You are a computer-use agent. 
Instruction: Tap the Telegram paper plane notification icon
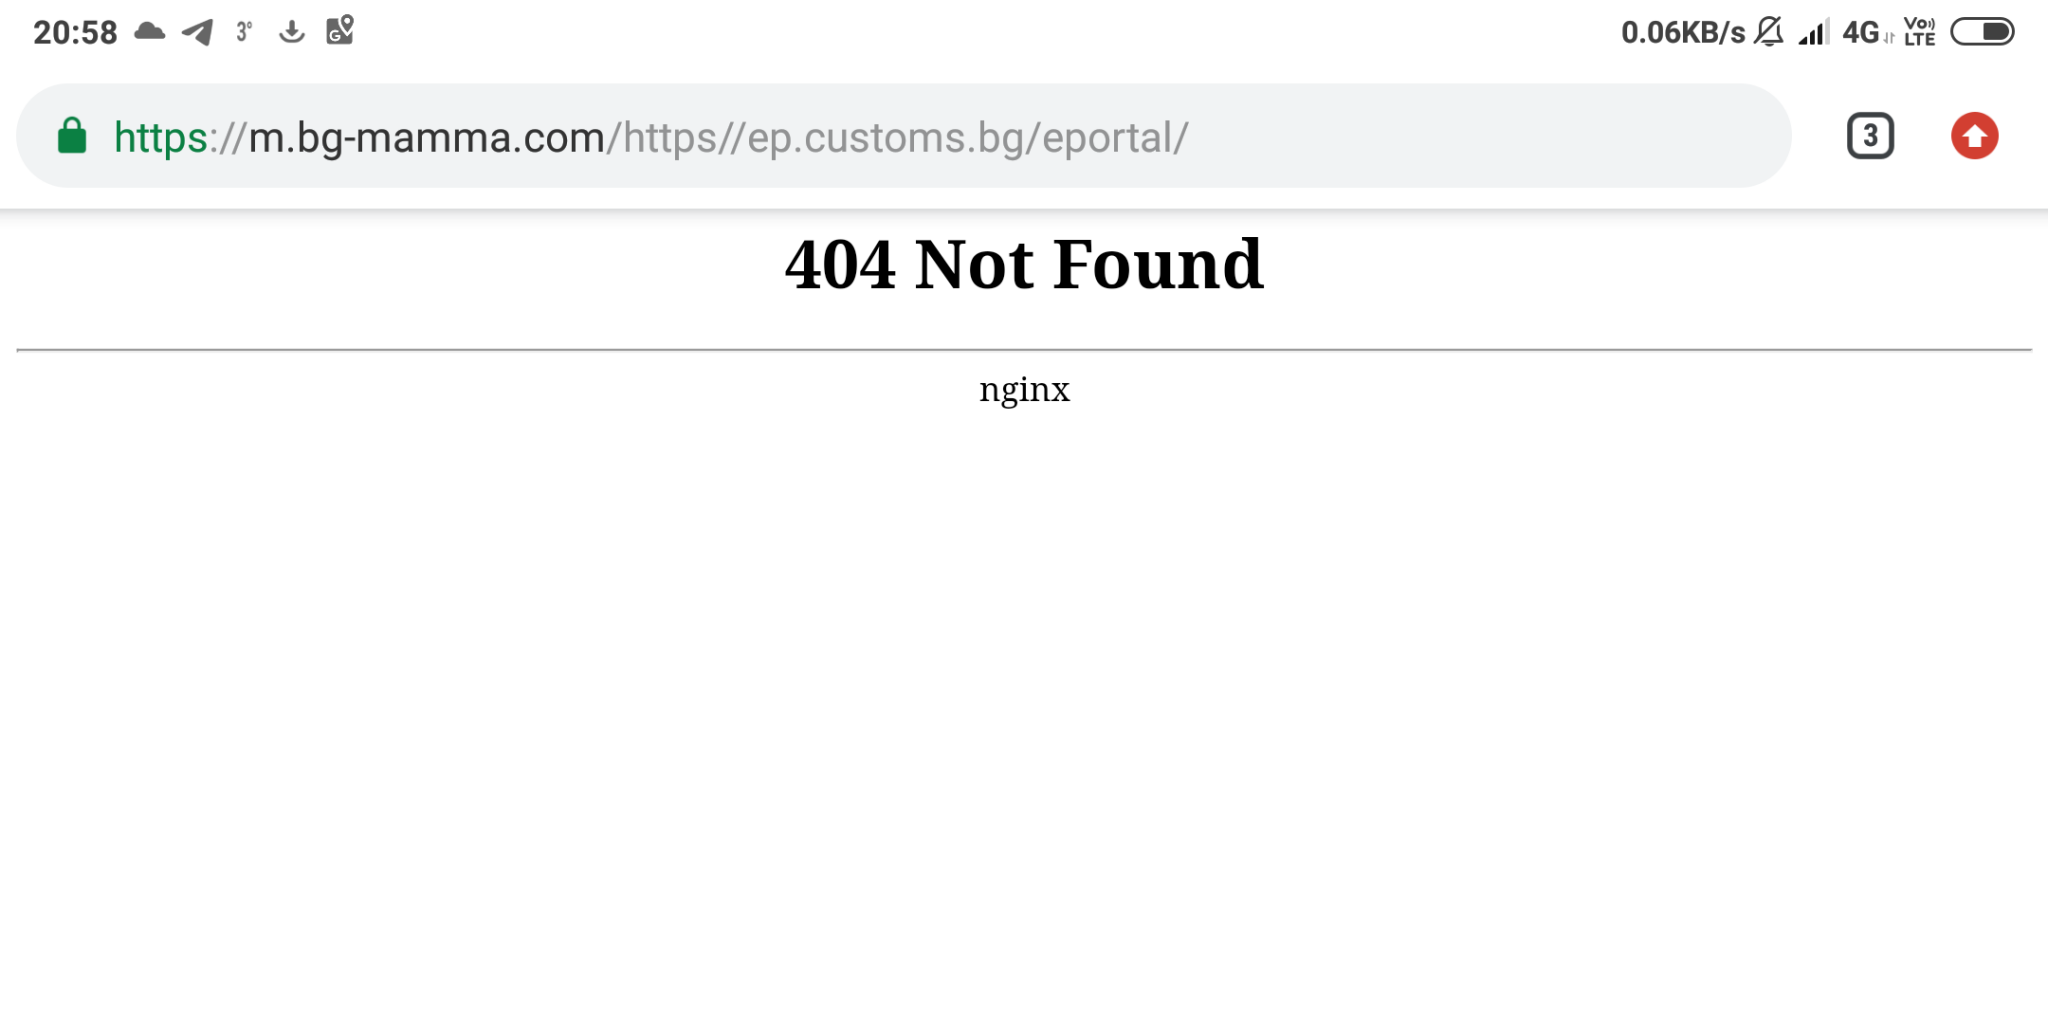tap(198, 32)
